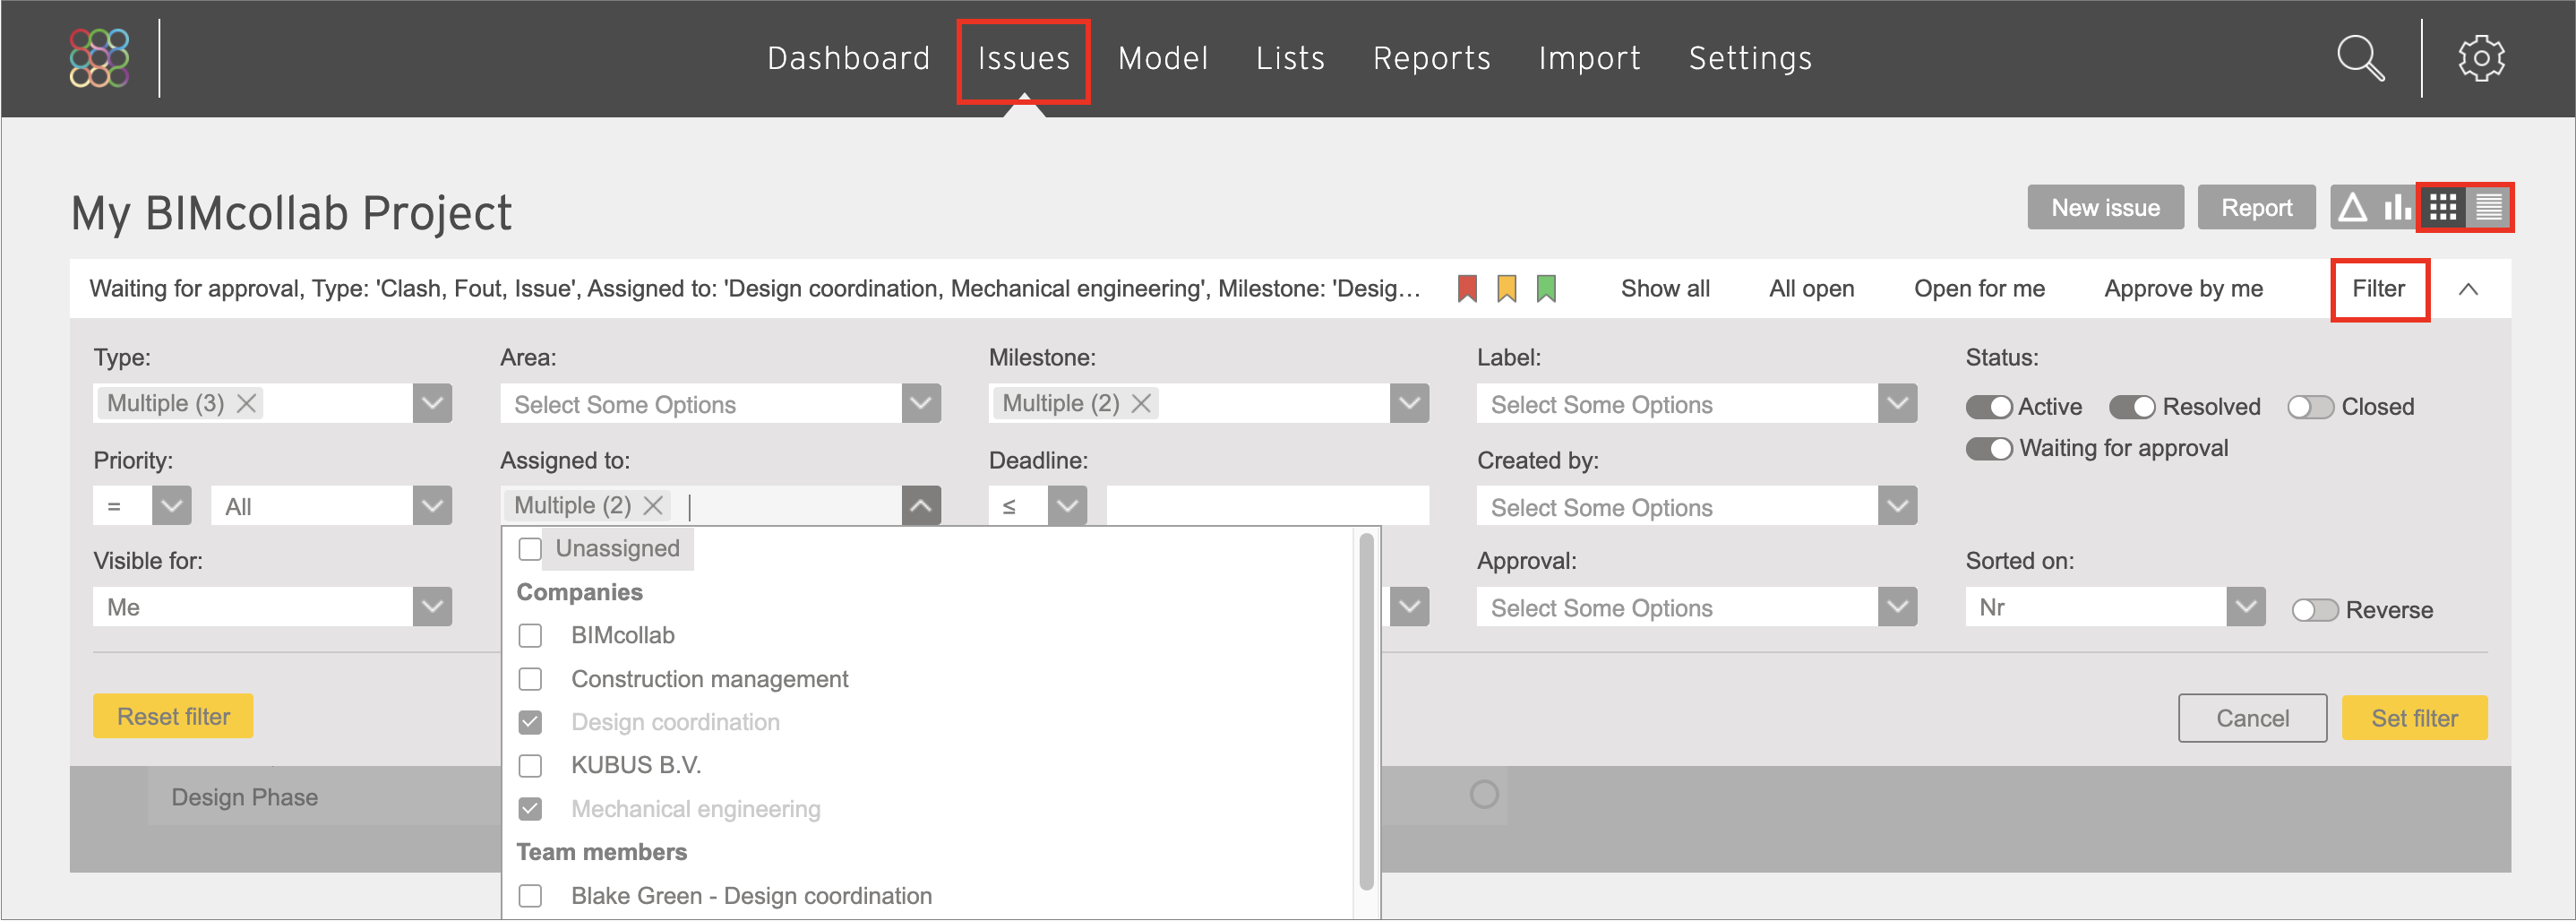The width and height of the screenshot is (2576, 921).
Task: Open the Created by dropdown
Action: pyautogui.click(x=1697, y=506)
